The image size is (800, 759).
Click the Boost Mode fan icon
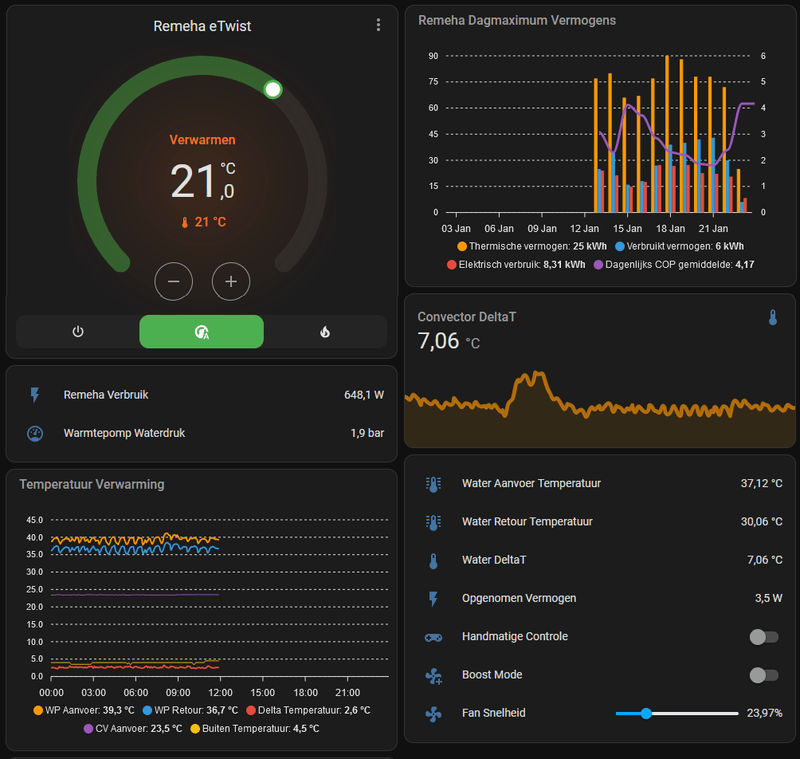point(433,675)
